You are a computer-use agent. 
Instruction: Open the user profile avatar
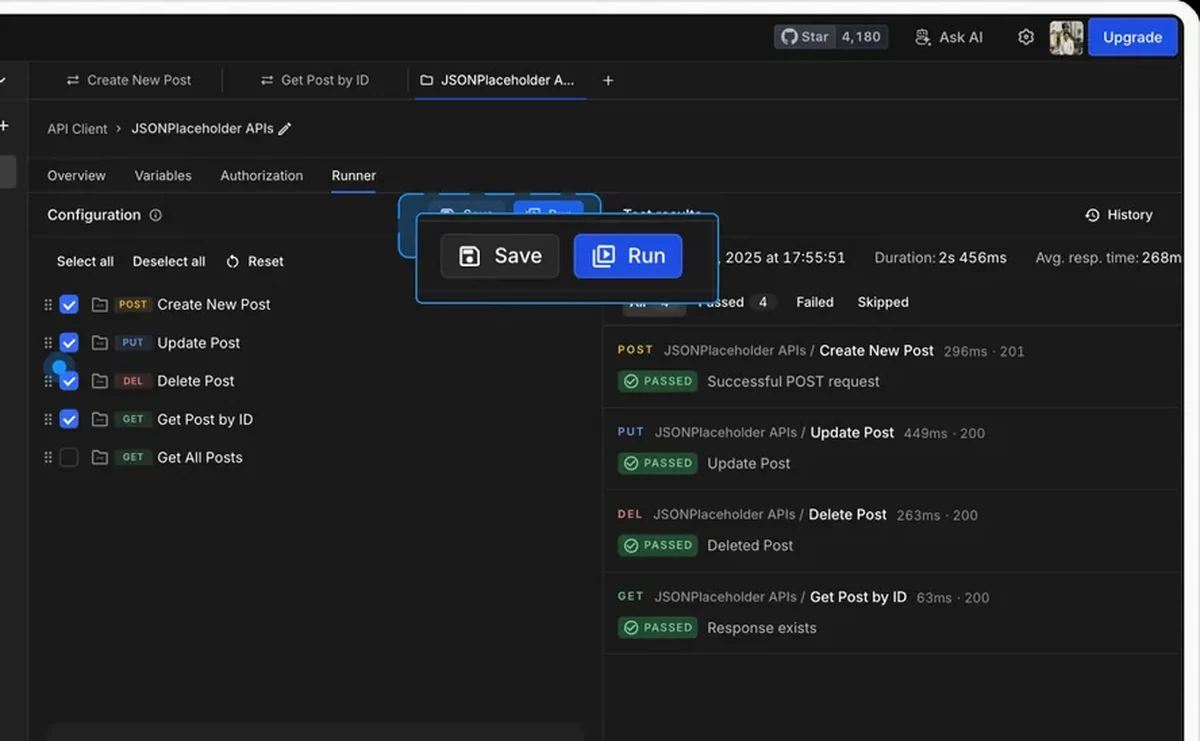1066,38
